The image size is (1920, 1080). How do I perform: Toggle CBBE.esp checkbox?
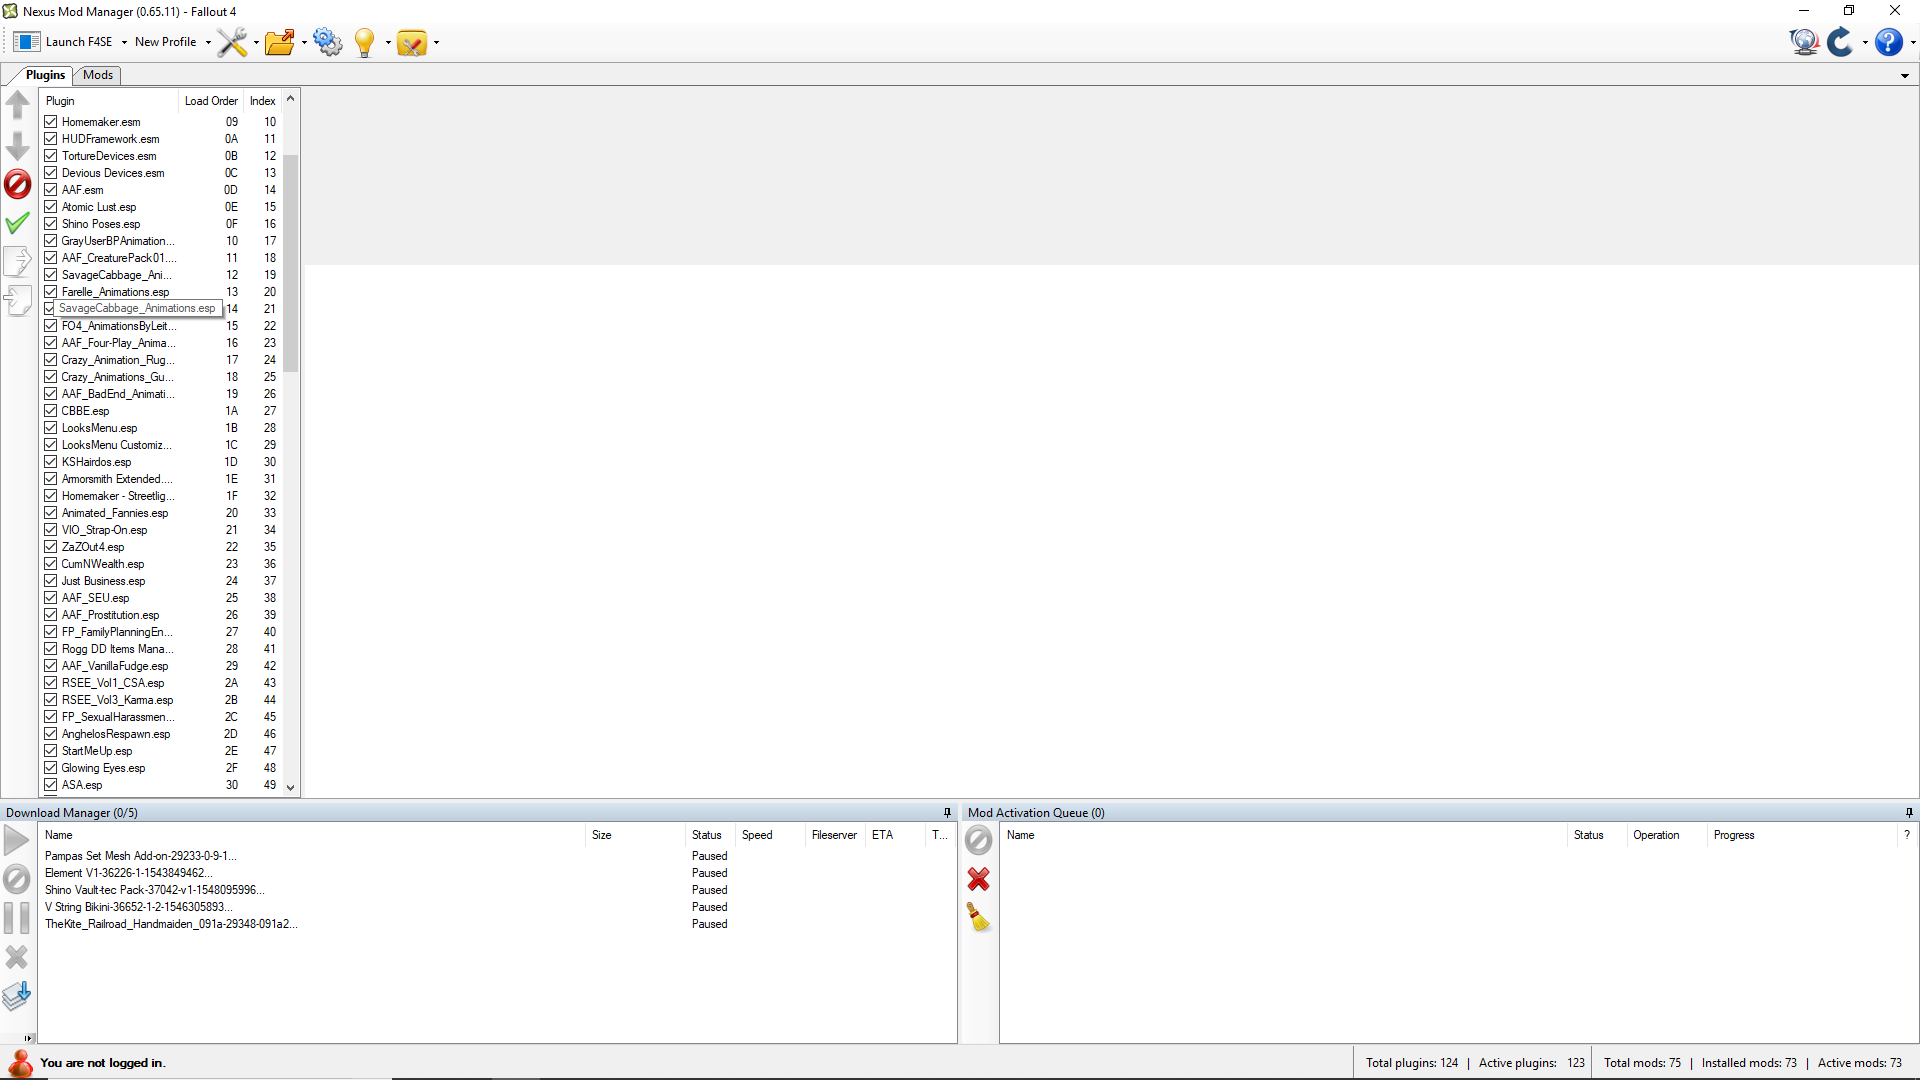[x=51, y=411]
